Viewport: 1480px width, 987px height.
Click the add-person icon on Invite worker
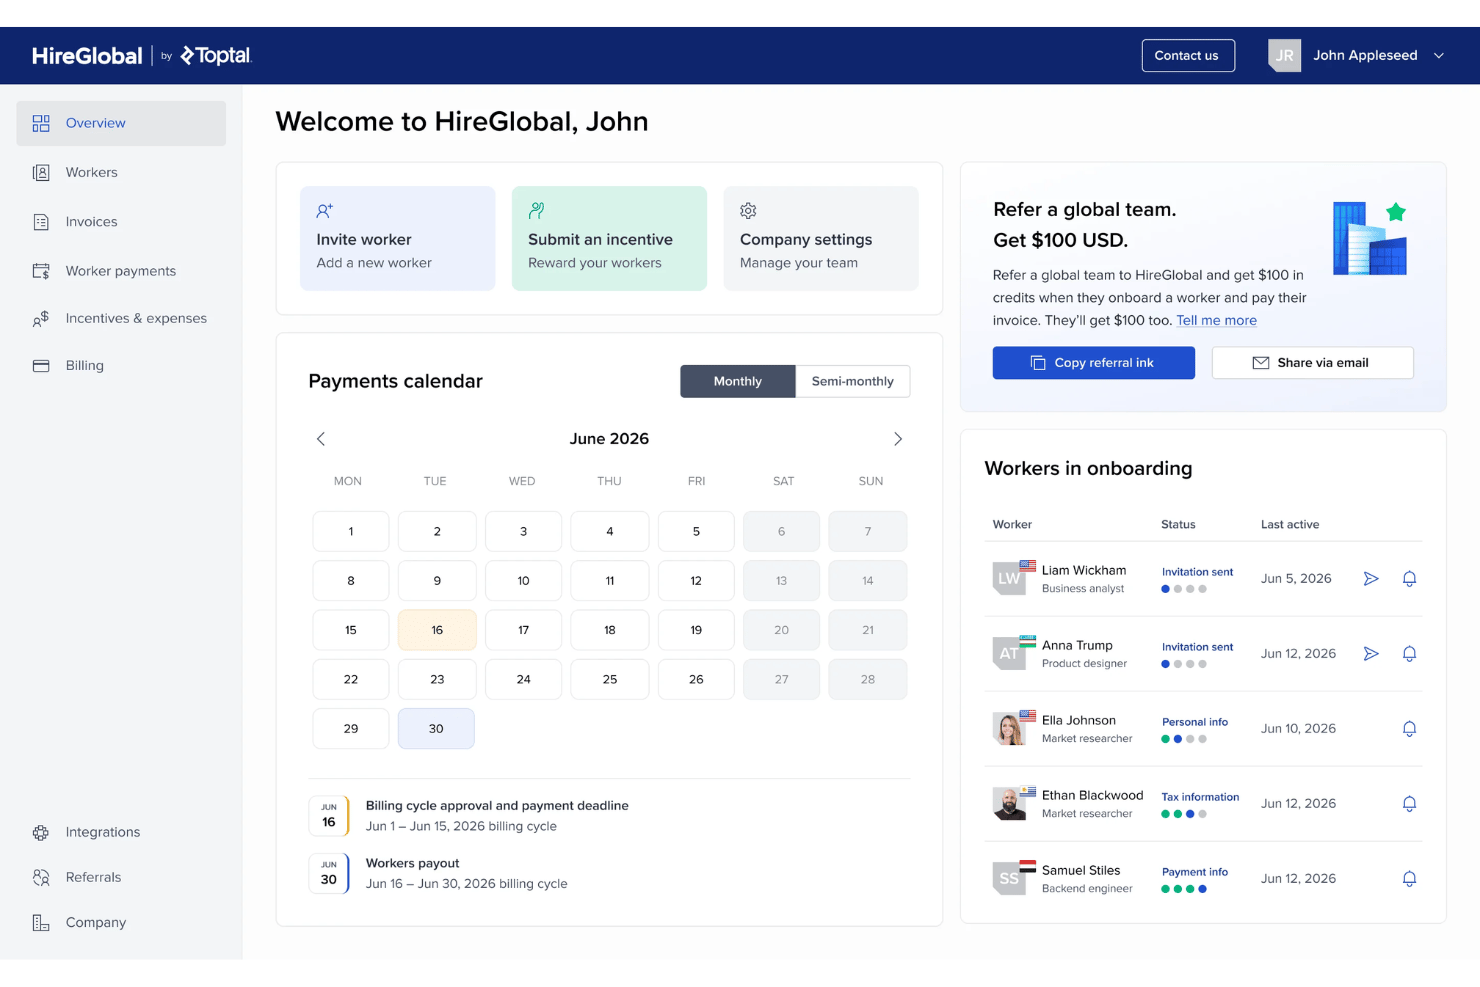[x=325, y=211]
